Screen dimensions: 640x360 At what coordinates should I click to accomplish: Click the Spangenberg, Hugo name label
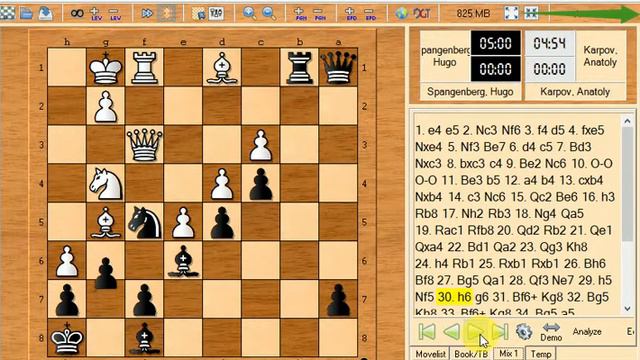pos(470,92)
